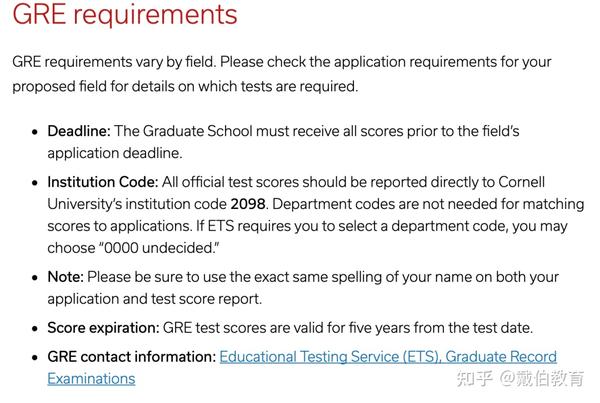This screenshot has width=600, height=403.
Task: Click the bold institution code 2098
Action: pyautogui.click(x=248, y=204)
